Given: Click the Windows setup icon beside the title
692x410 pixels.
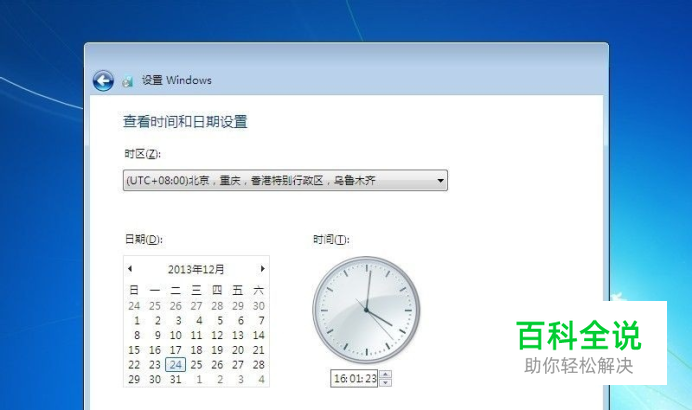Looking at the screenshot, I should coord(128,81).
